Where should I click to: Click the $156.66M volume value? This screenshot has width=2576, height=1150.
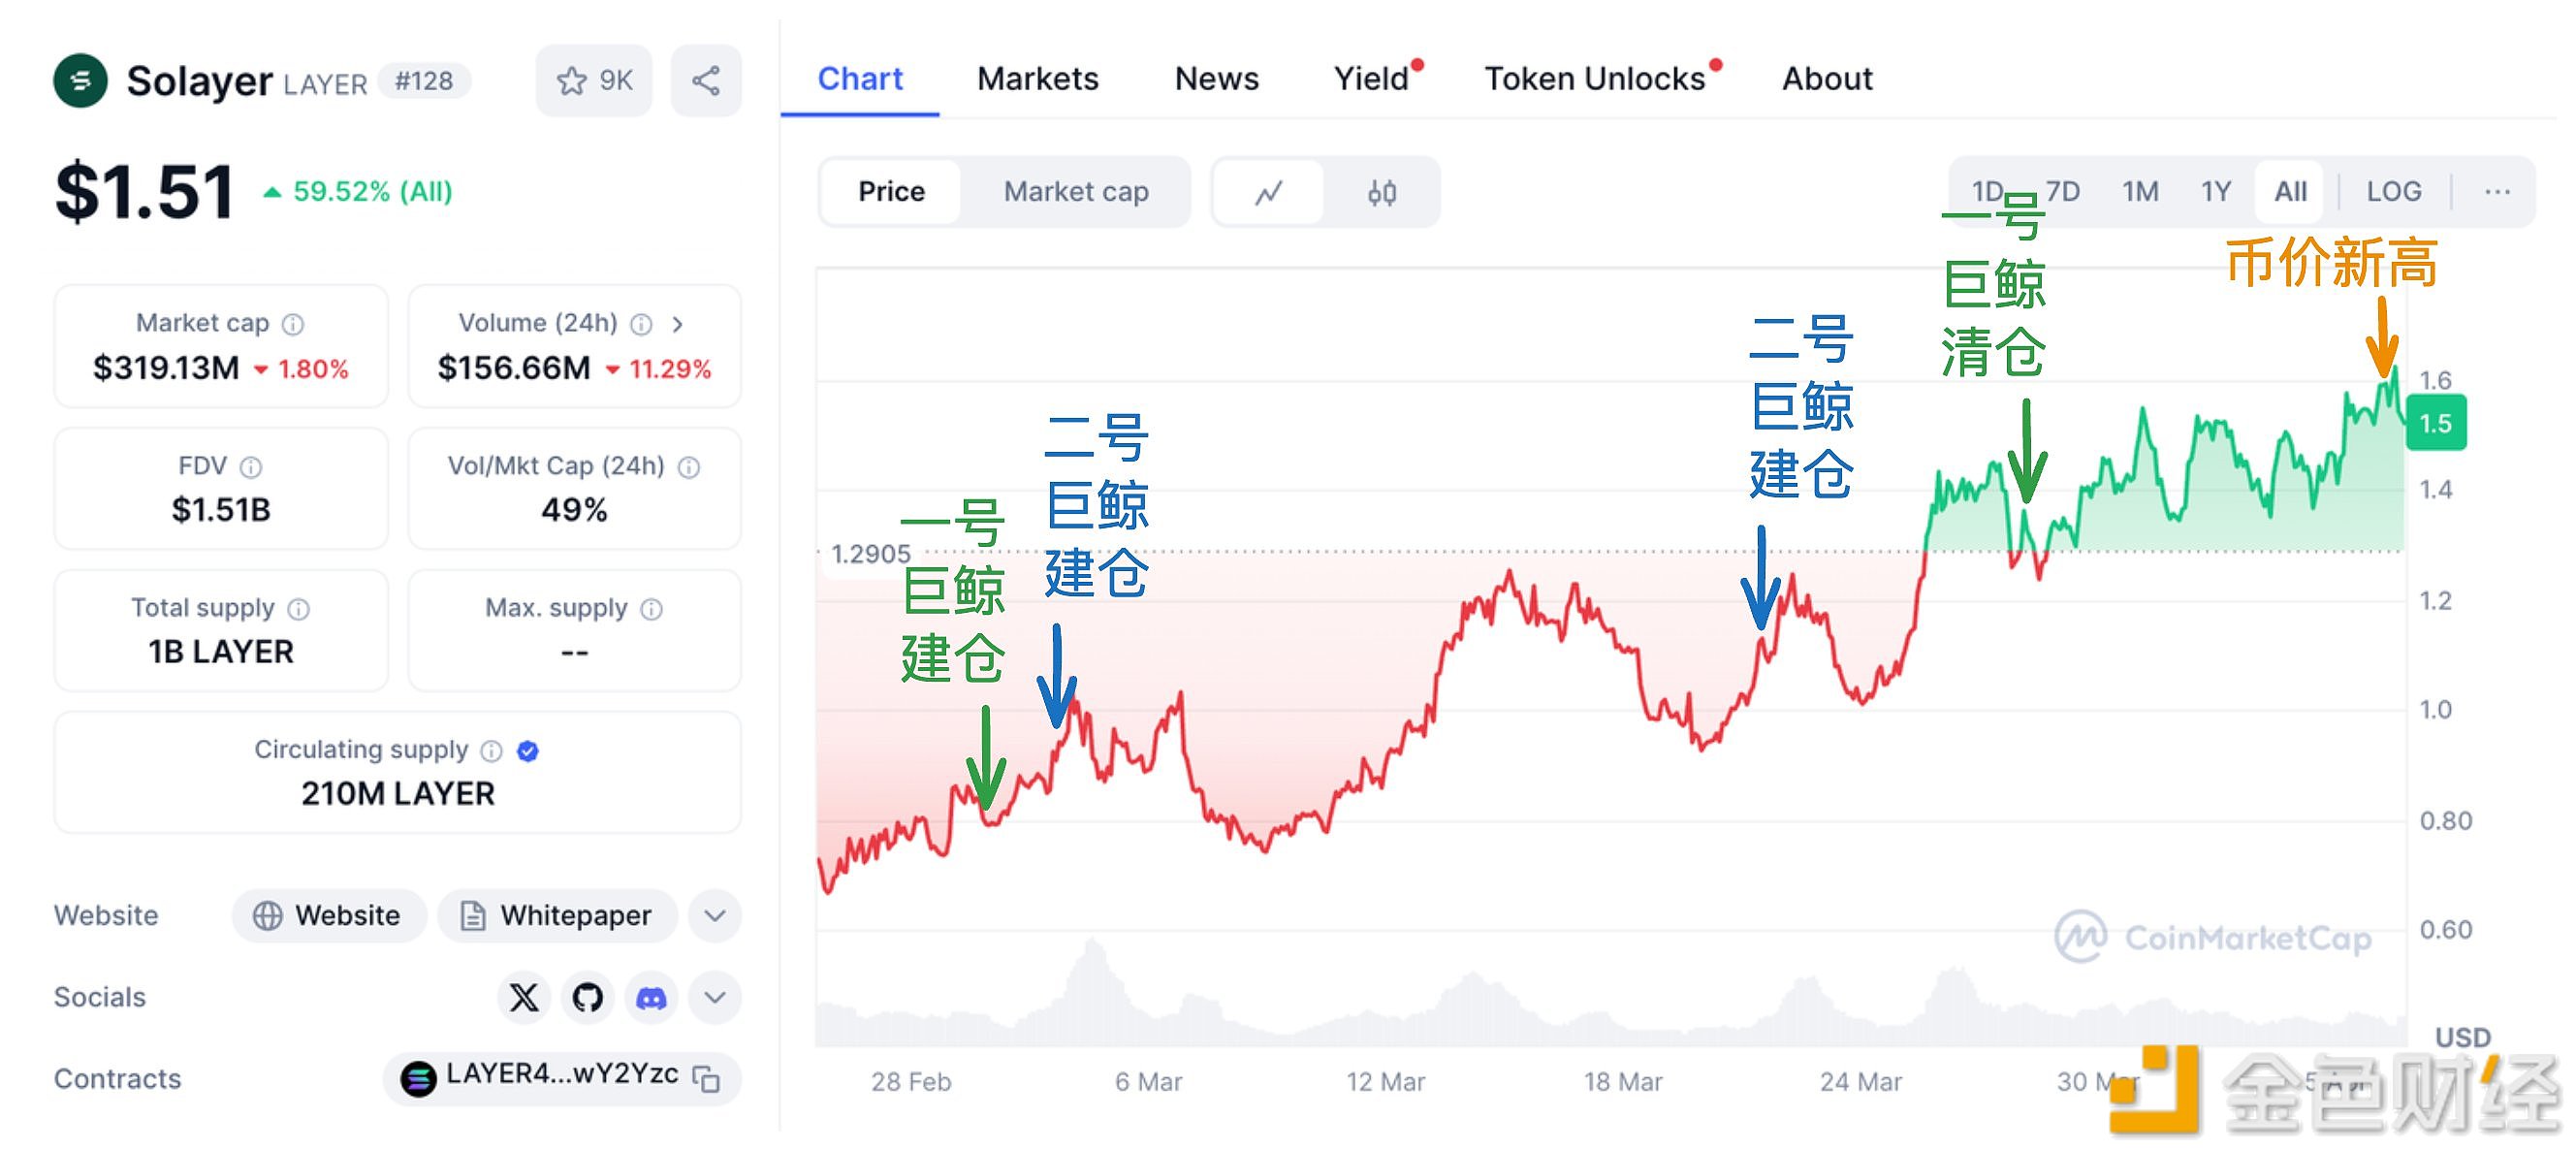pos(514,368)
